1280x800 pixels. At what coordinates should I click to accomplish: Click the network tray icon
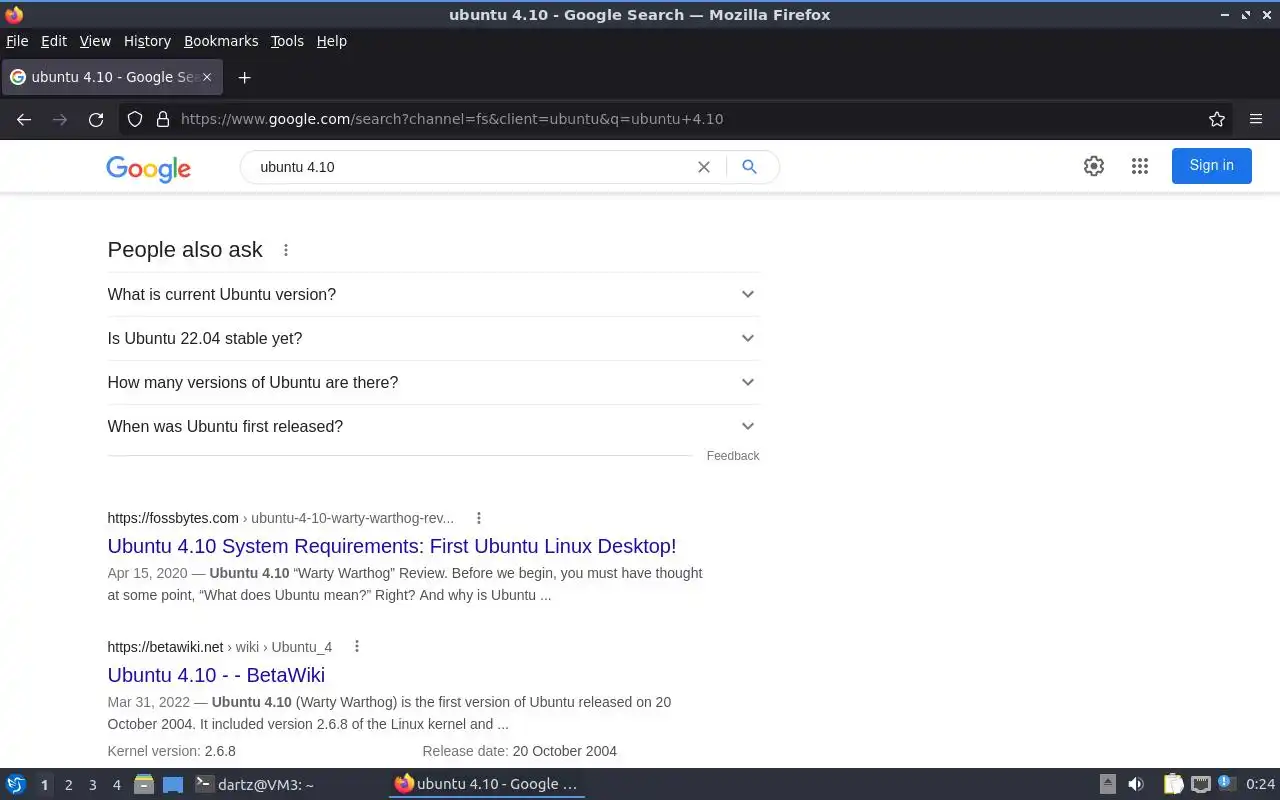click(x=1200, y=784)
